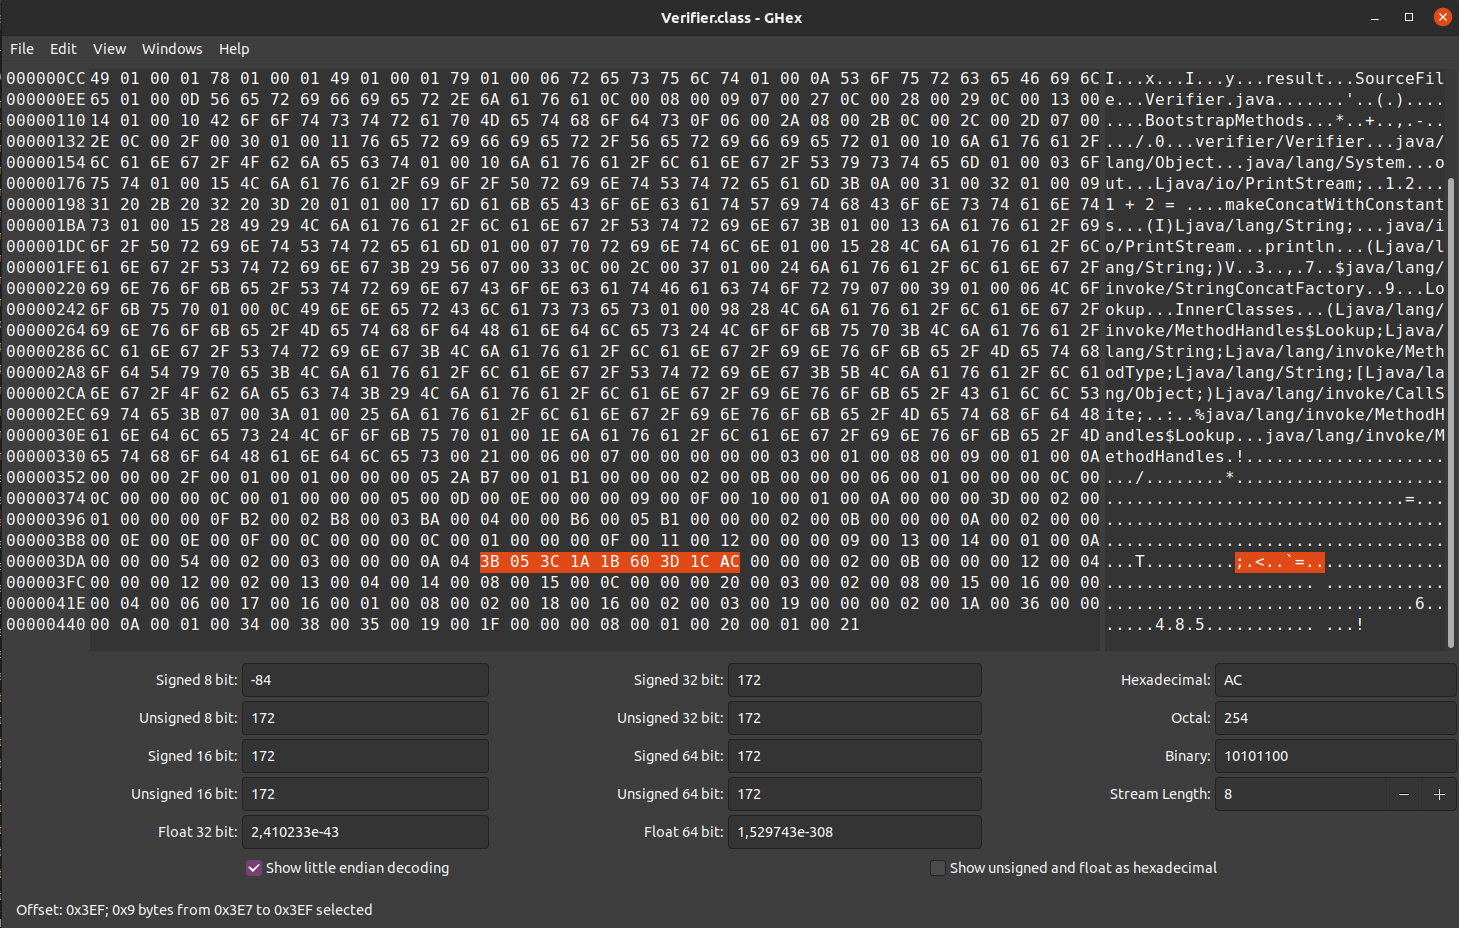
Task: Click offset label 00000132
Action: 46,141
